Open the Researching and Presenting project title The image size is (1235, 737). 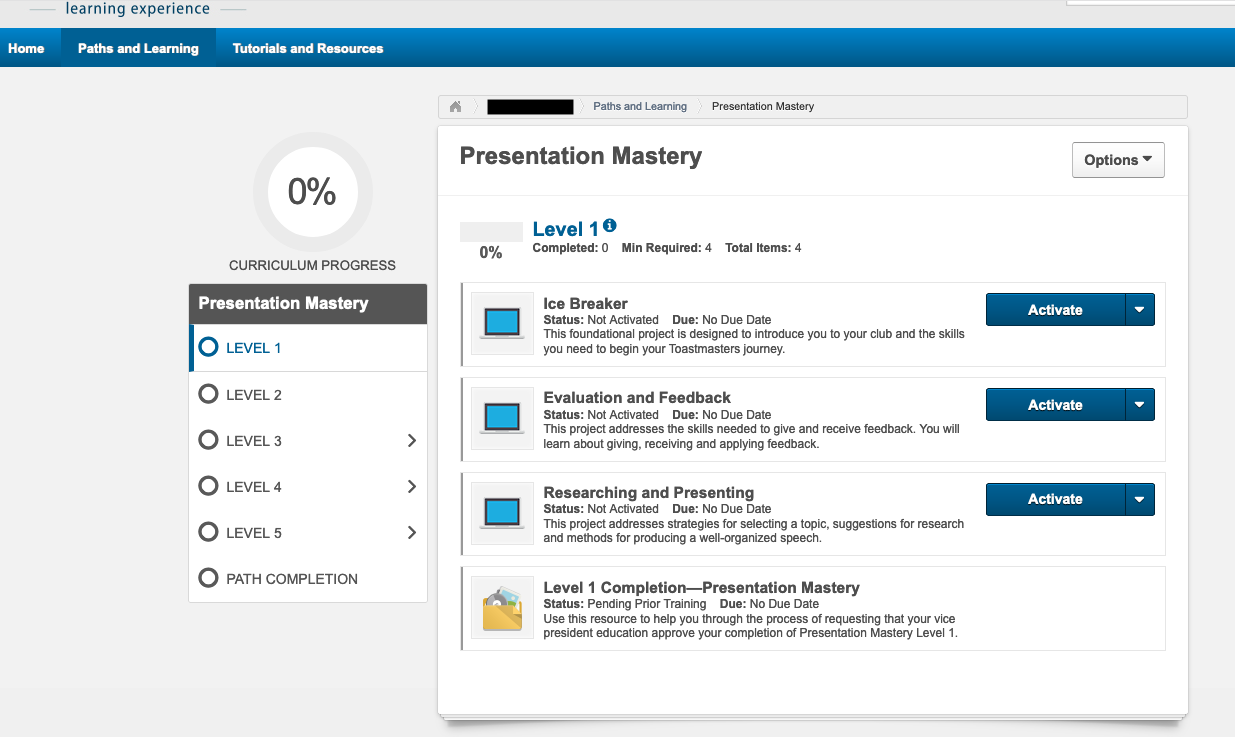tap(649, 493)
